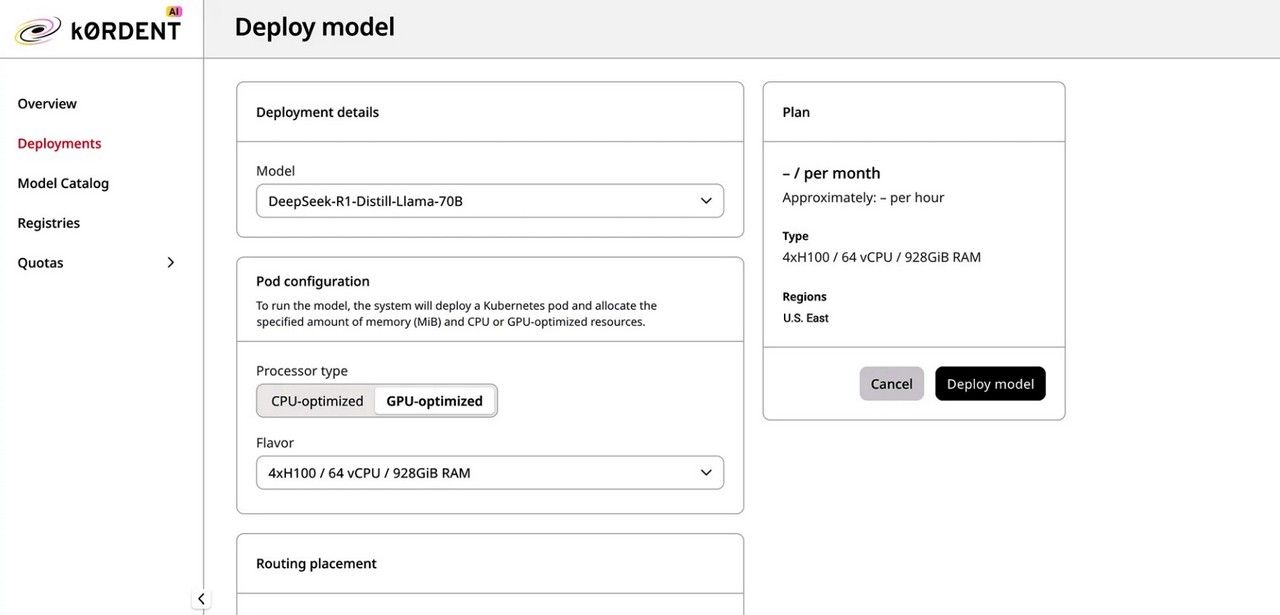Select the GPU-optimized processor type
Viewport: 1280px width, 615px height.
click(x=434, y=401)
